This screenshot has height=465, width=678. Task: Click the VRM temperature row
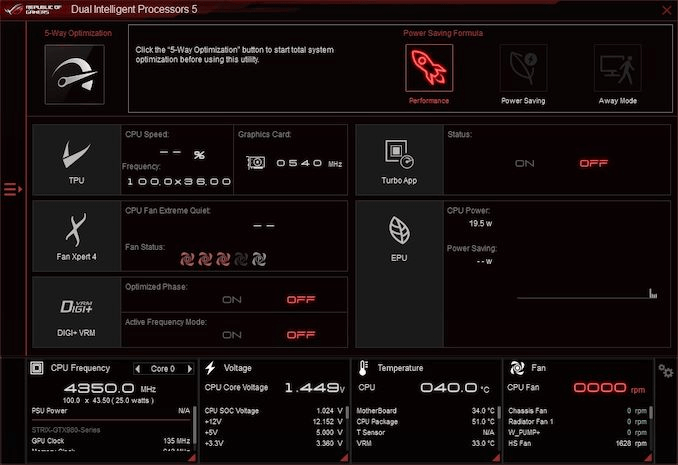tap(425, 443)
